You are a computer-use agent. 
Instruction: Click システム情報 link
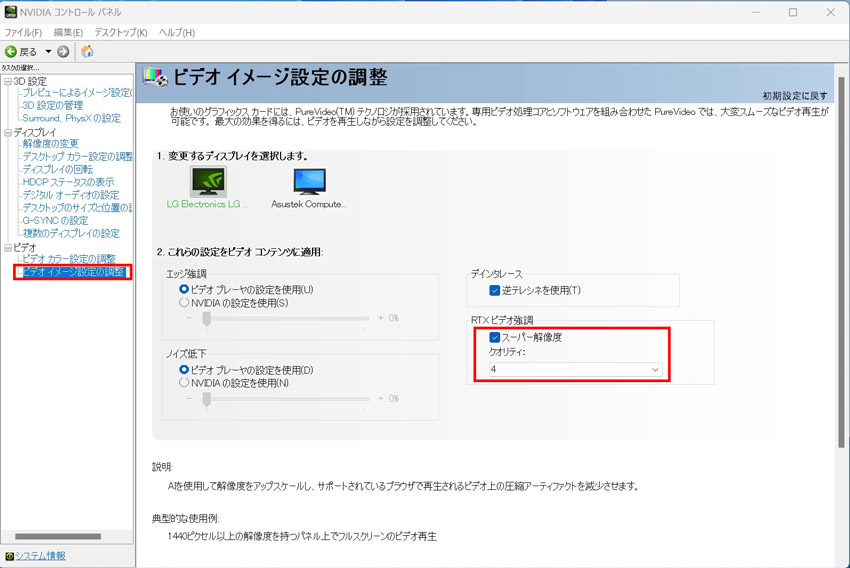40,556
